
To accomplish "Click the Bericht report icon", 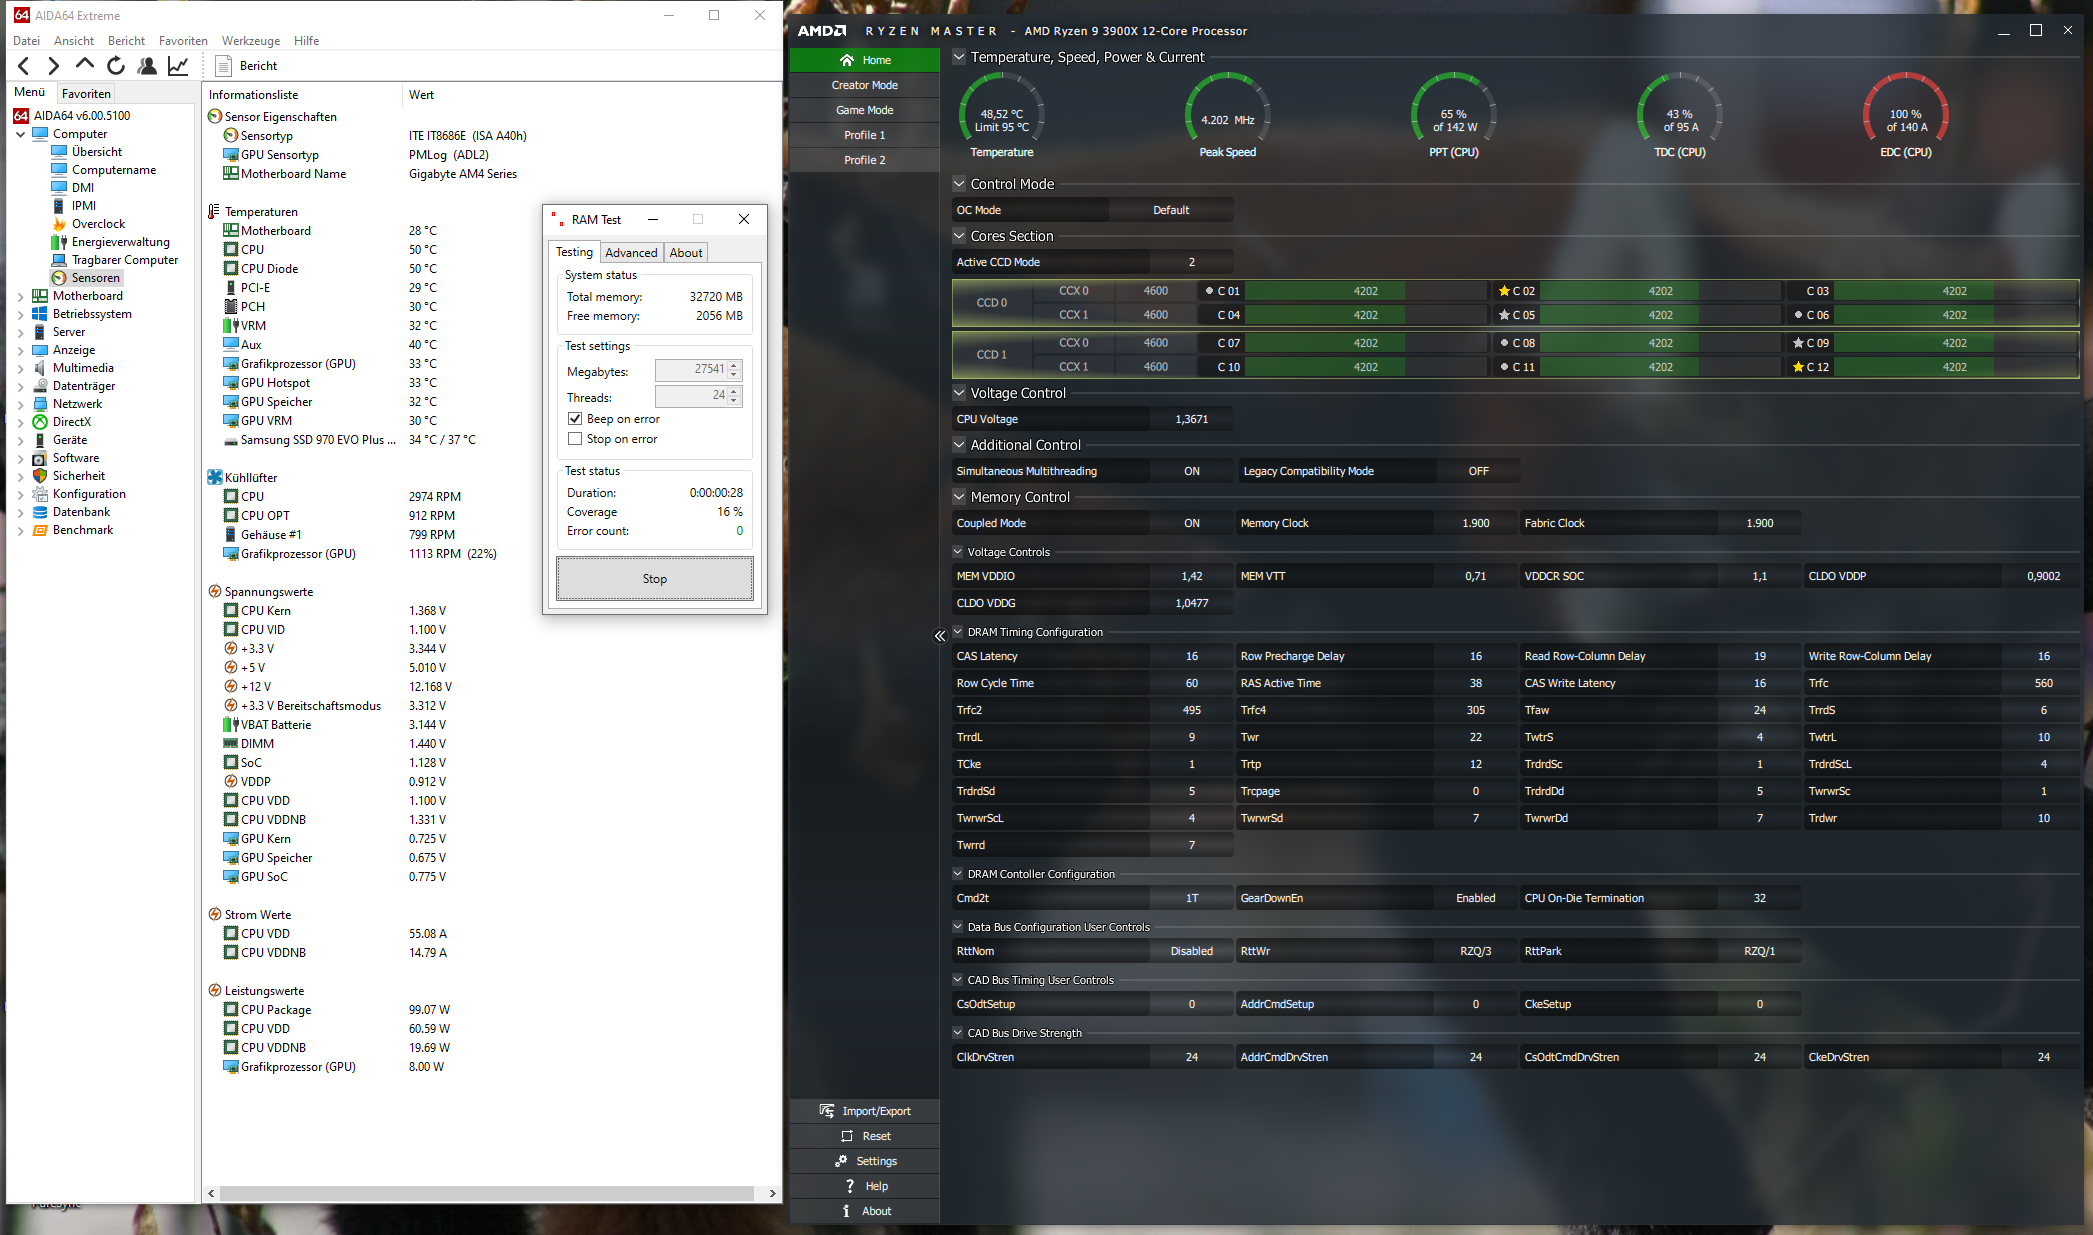I will (225, 66).
